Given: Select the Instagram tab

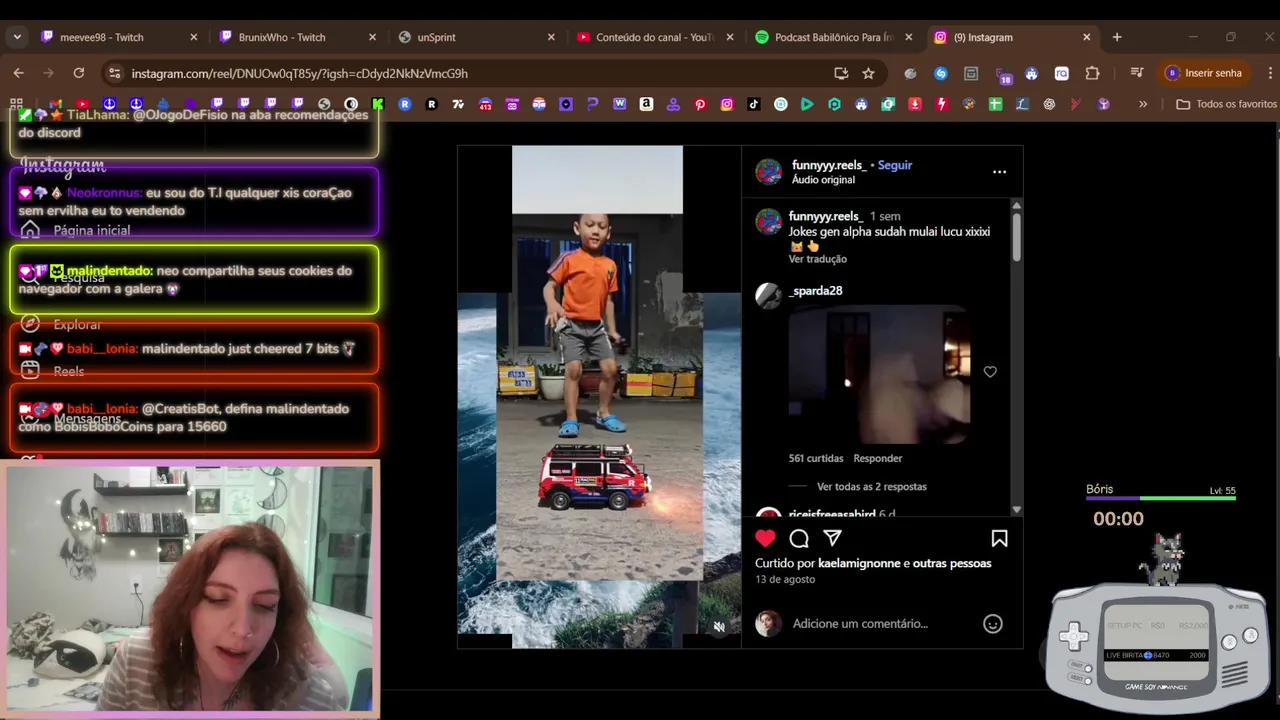Looking at the screenshot, I should (x=1012, y=37).
